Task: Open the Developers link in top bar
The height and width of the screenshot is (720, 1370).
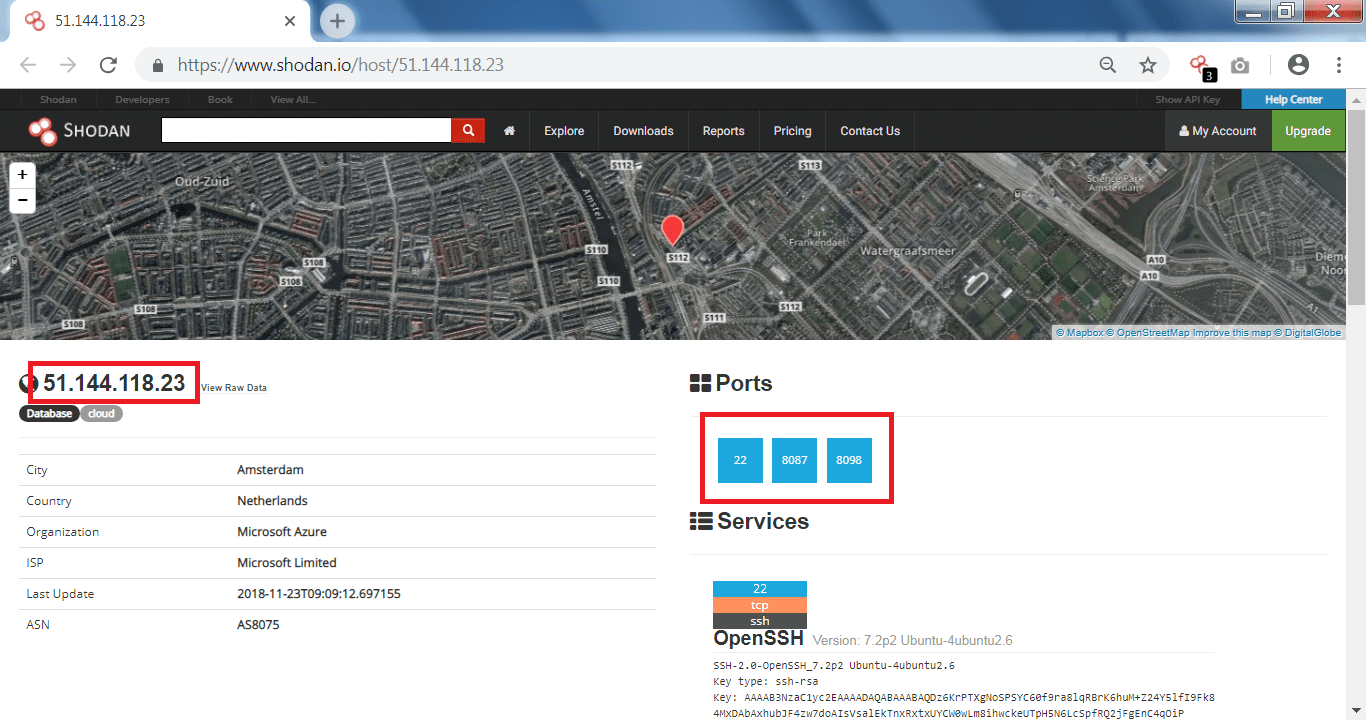Action: pos(142,100)
